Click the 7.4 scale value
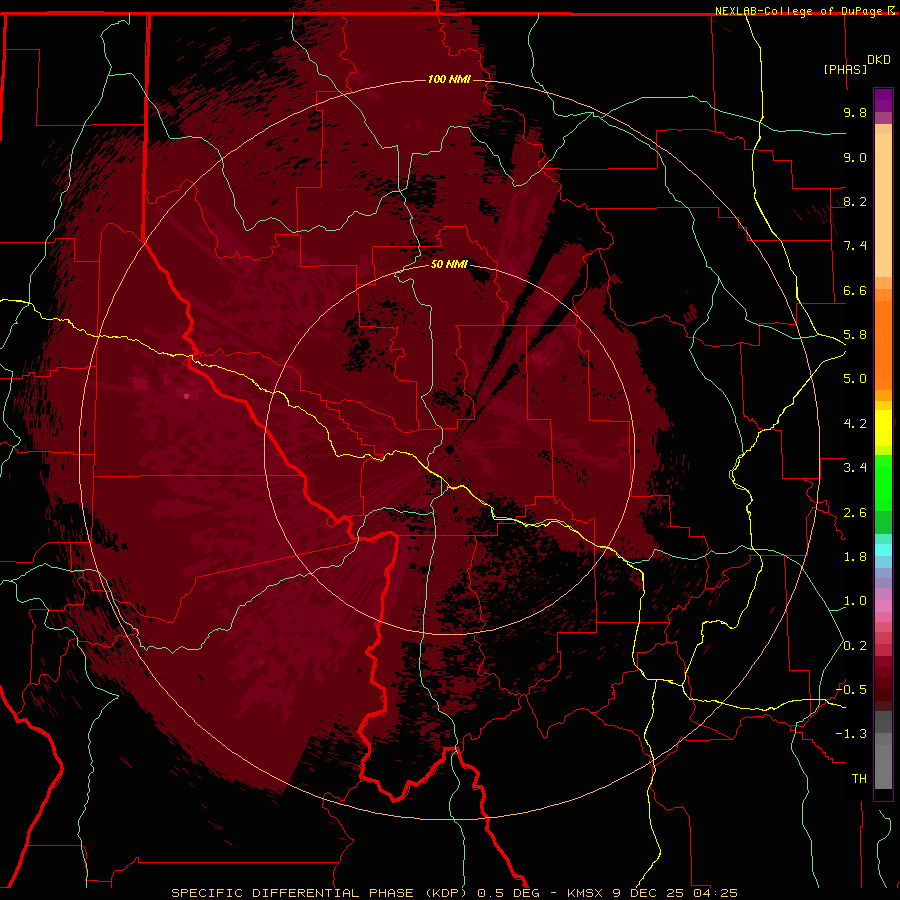 click(x=855, y=246)
